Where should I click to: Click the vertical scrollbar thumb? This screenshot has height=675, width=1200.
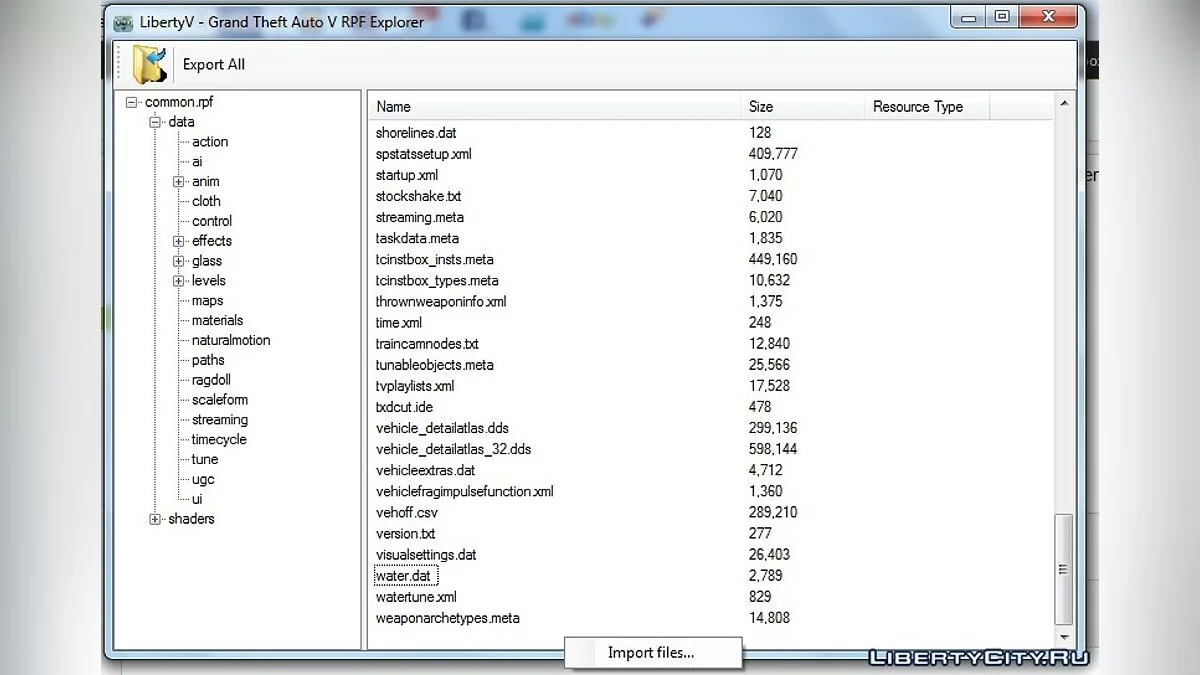click(1063, 570)
